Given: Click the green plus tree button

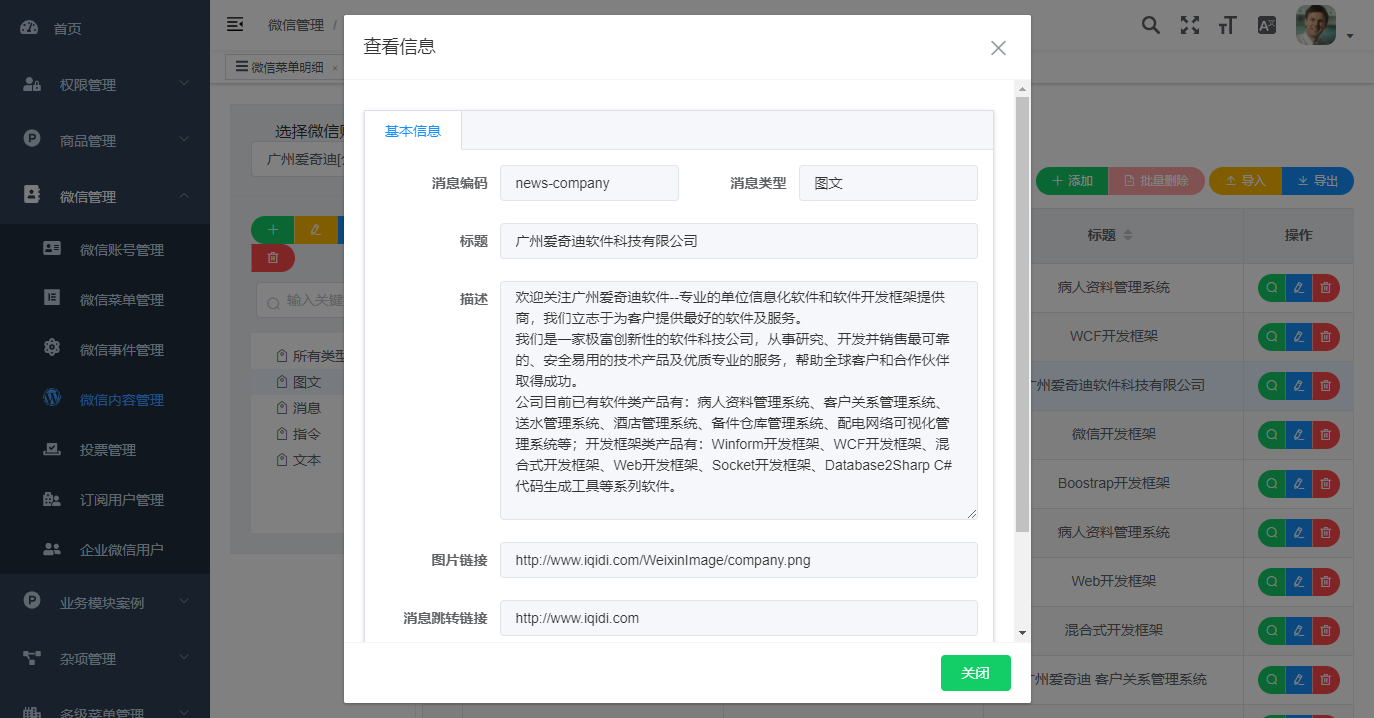Looking at the screenshot, I should click(273, 230).
